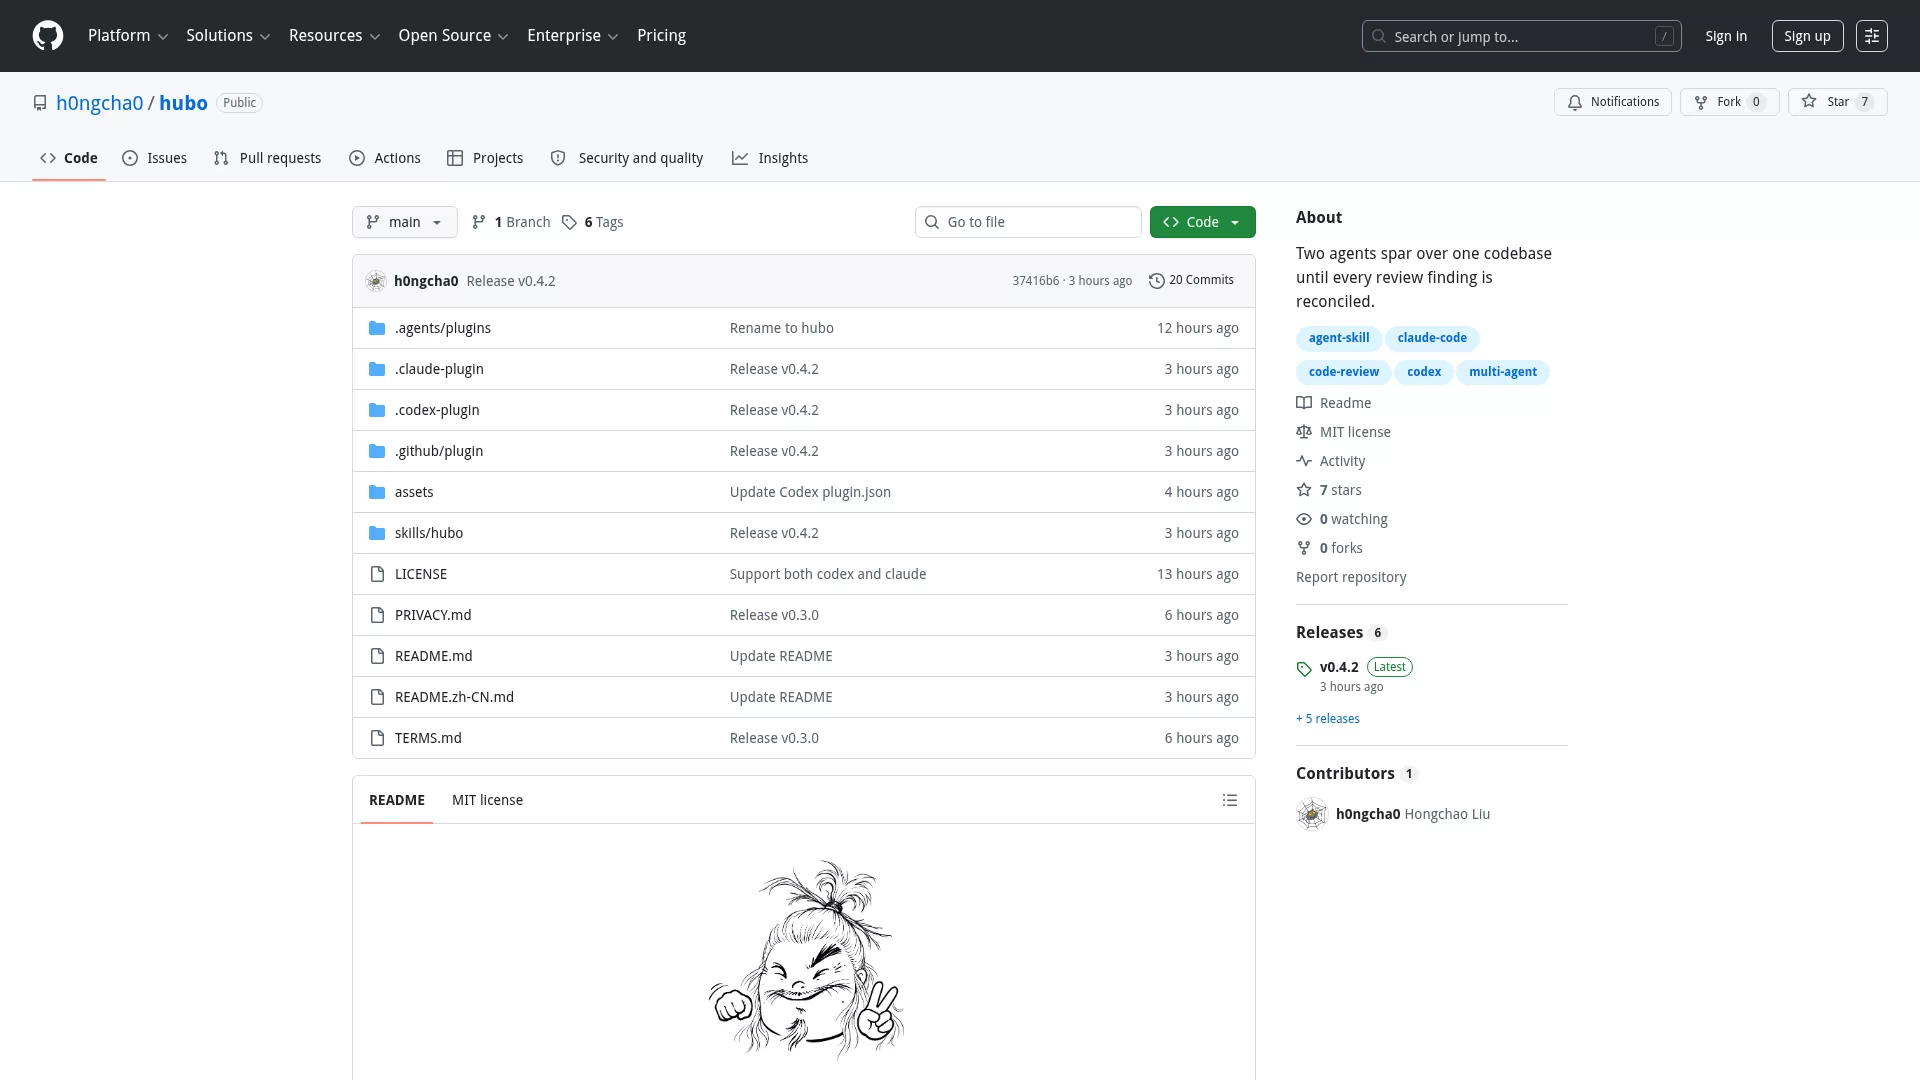Screen dimensions: 1920x1080
Task: Expand the Solutions menu
Action: click(x=228, y=36)
